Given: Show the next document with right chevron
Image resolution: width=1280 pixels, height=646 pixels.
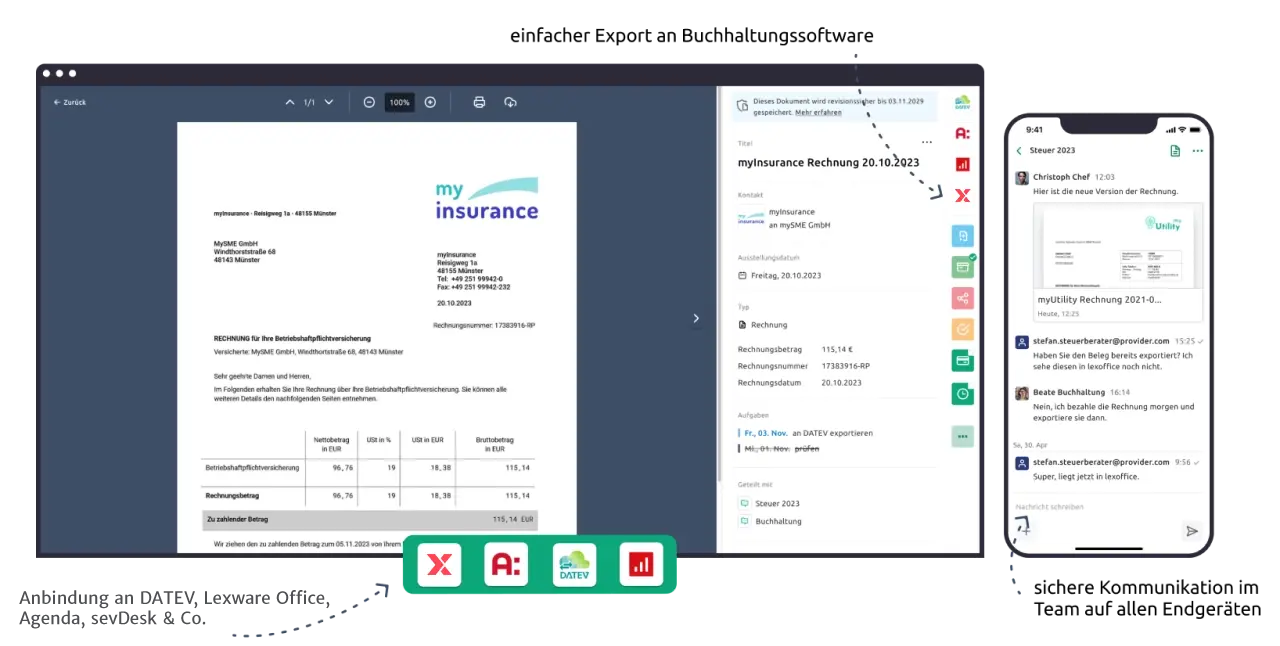Looking at the screenshot, I should pos(697,318).
